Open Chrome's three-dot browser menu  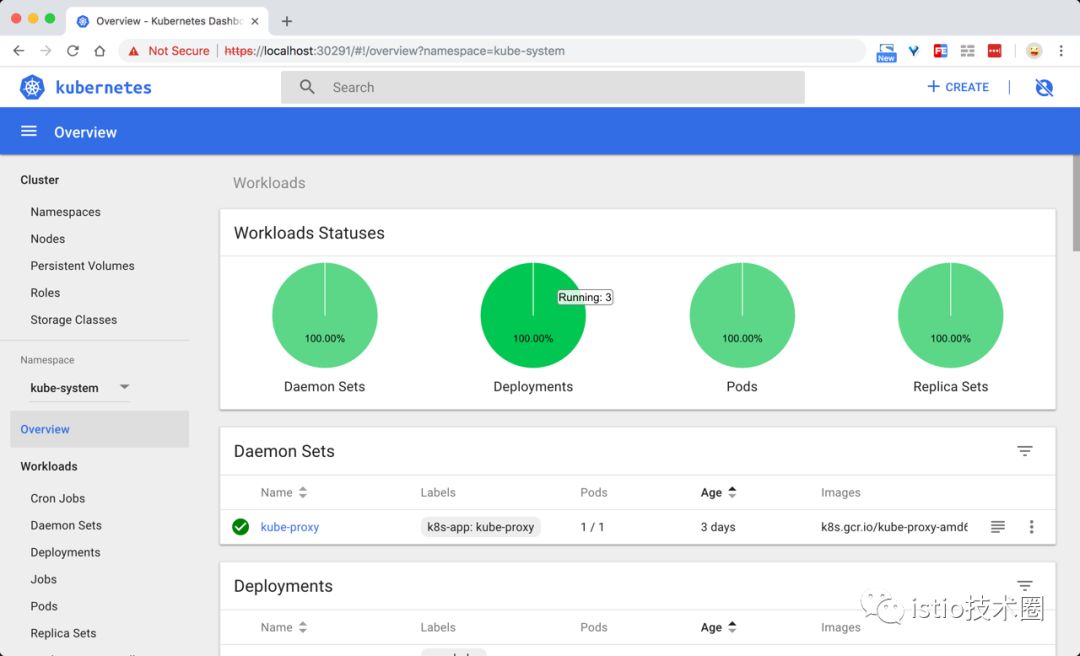click(x=1061, y=50)
